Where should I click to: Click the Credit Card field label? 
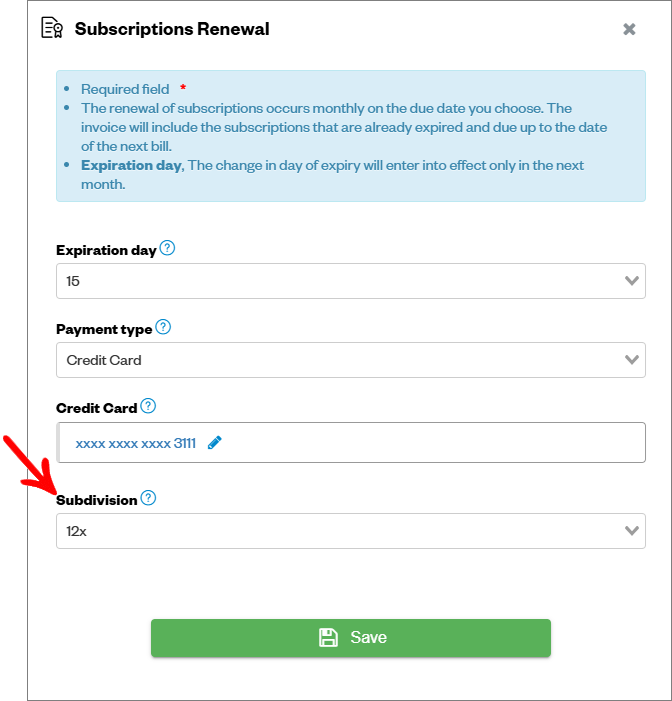(97, 408)
